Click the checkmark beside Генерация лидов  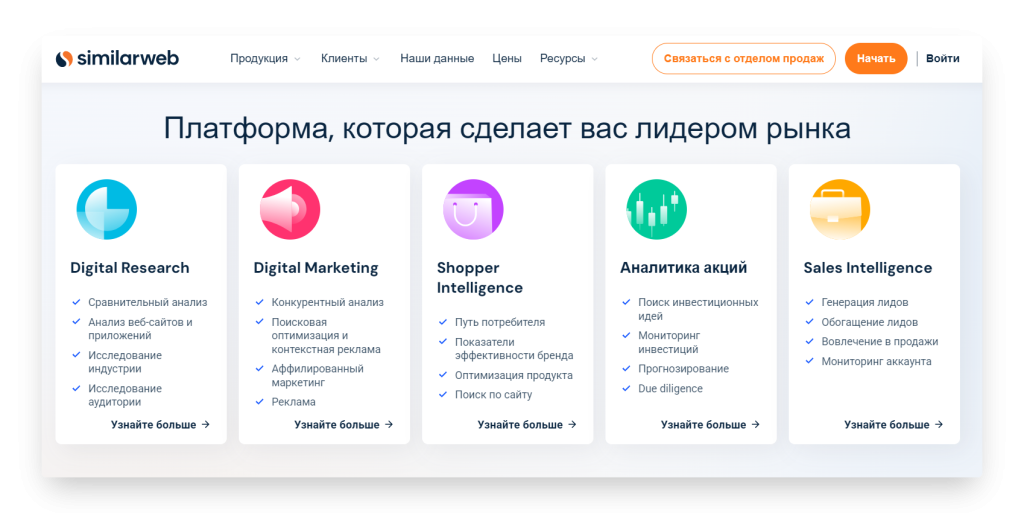tap(810, 302)
